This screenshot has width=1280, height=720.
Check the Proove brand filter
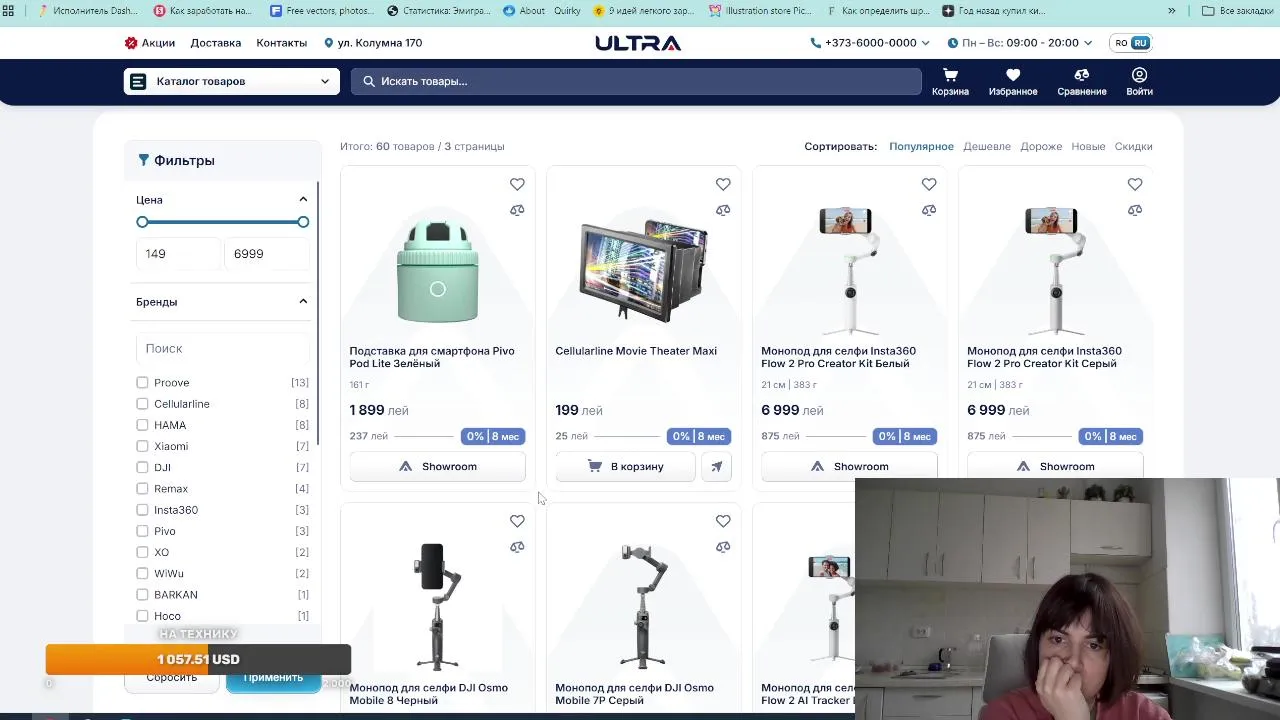click(142, 383)
